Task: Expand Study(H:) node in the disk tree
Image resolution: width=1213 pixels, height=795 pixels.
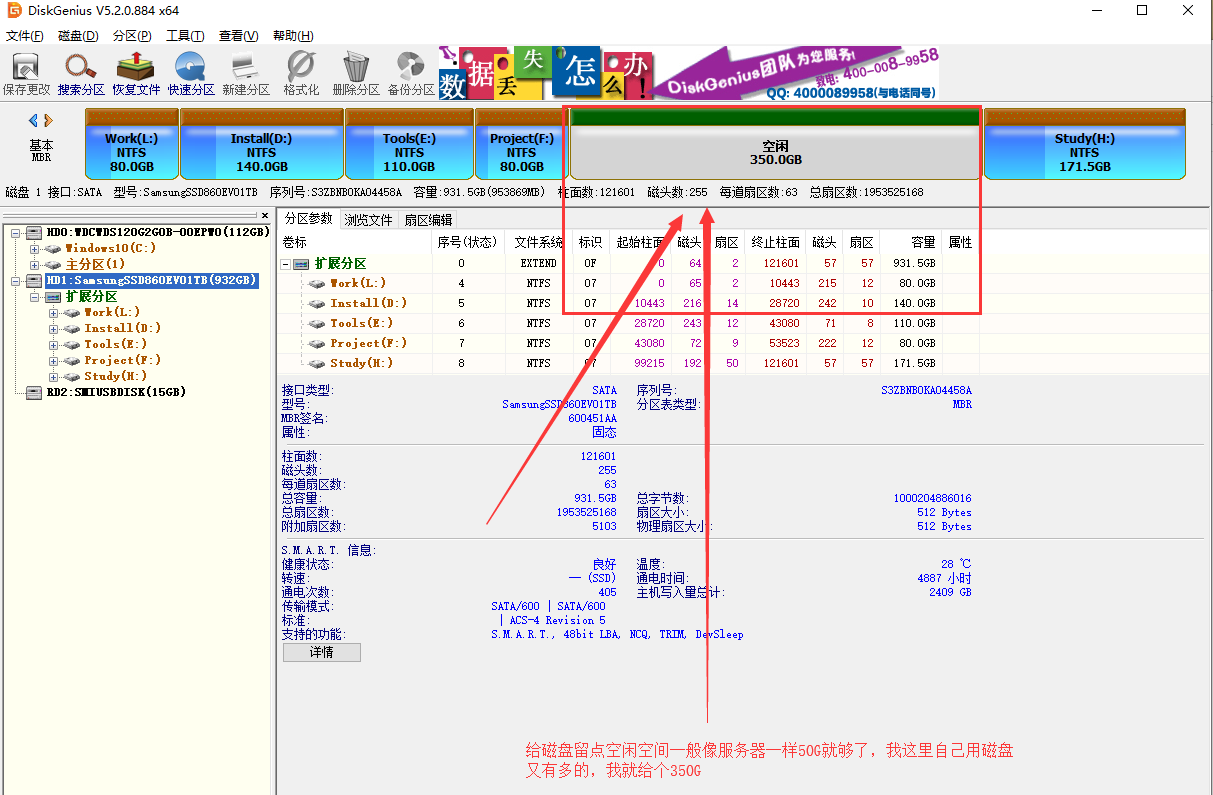Action: coord(53,377)
